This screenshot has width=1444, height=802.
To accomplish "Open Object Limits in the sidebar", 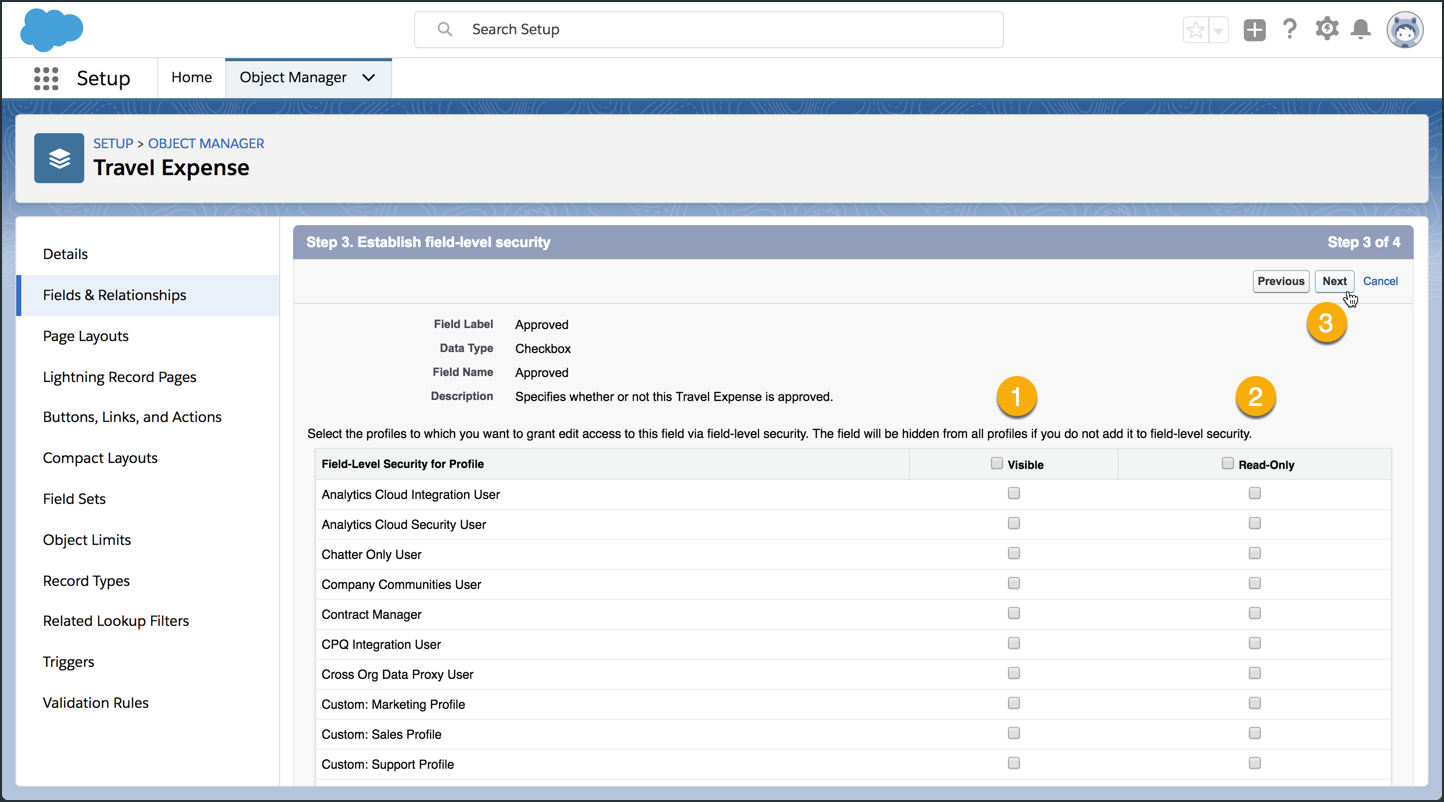I will tap(148, 540).
